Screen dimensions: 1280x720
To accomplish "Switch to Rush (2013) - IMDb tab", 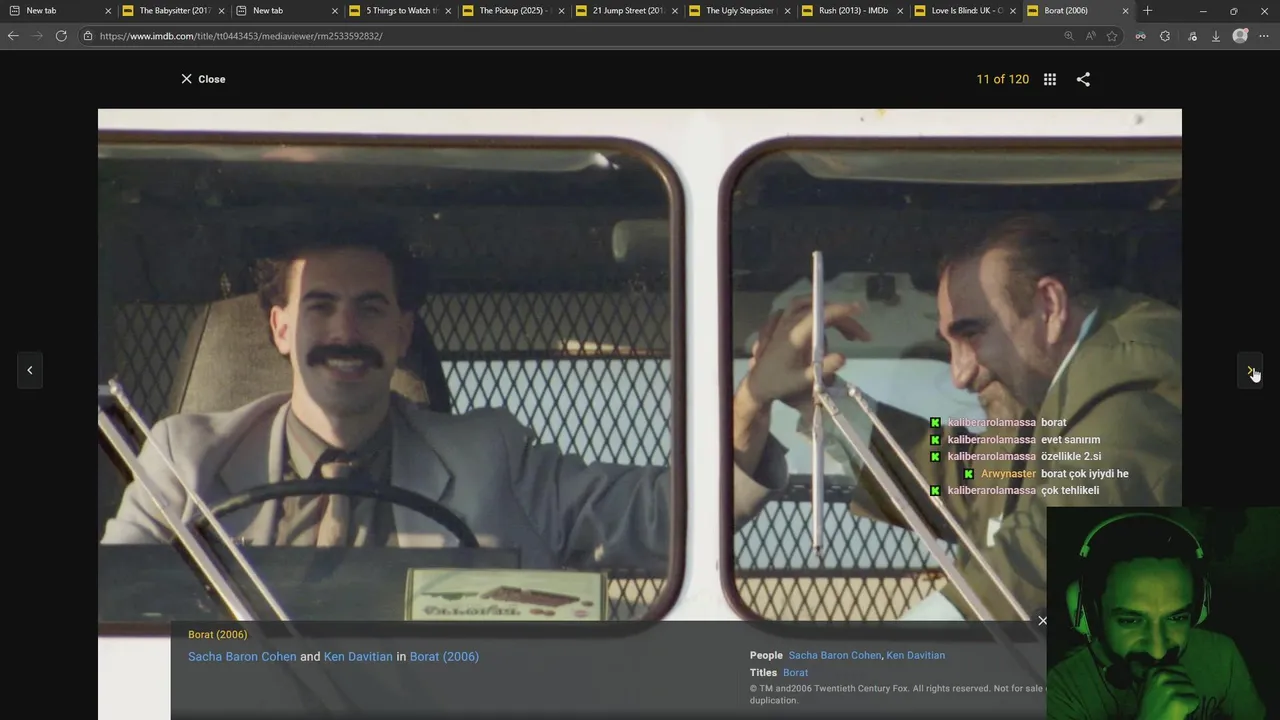I will (851, 11).
